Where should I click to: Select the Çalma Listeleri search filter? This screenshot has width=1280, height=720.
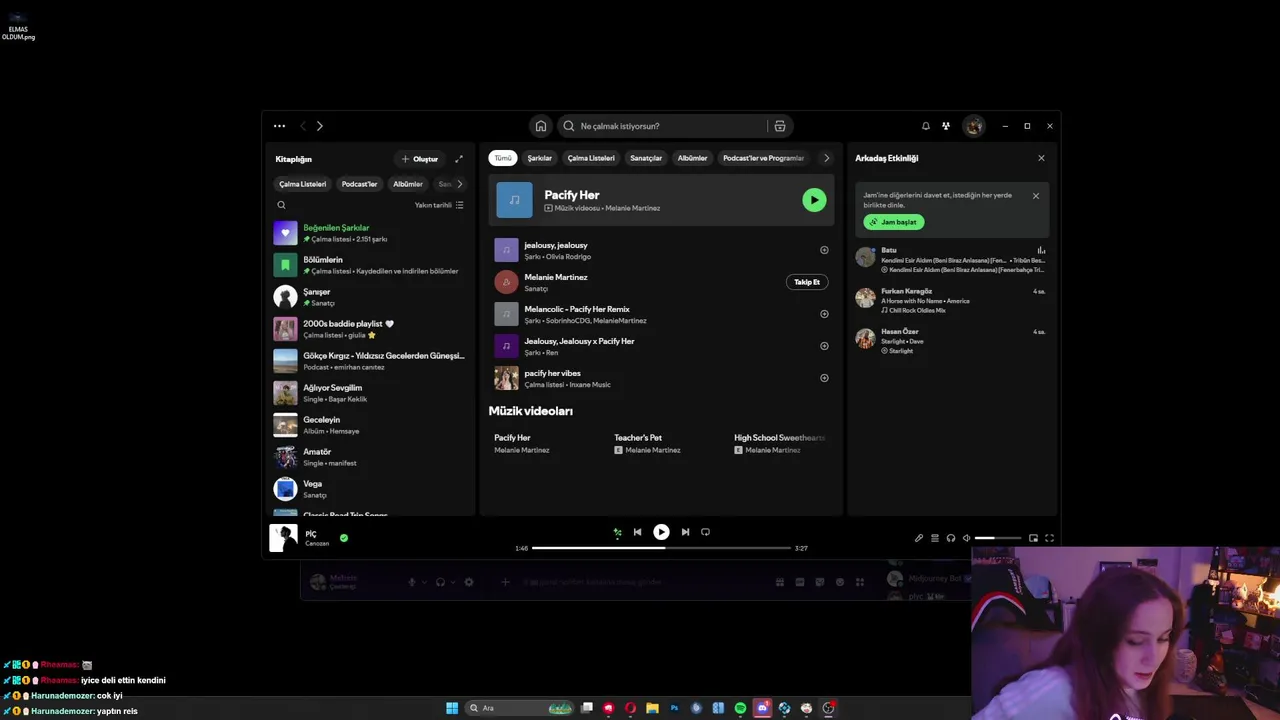point(591,158)
